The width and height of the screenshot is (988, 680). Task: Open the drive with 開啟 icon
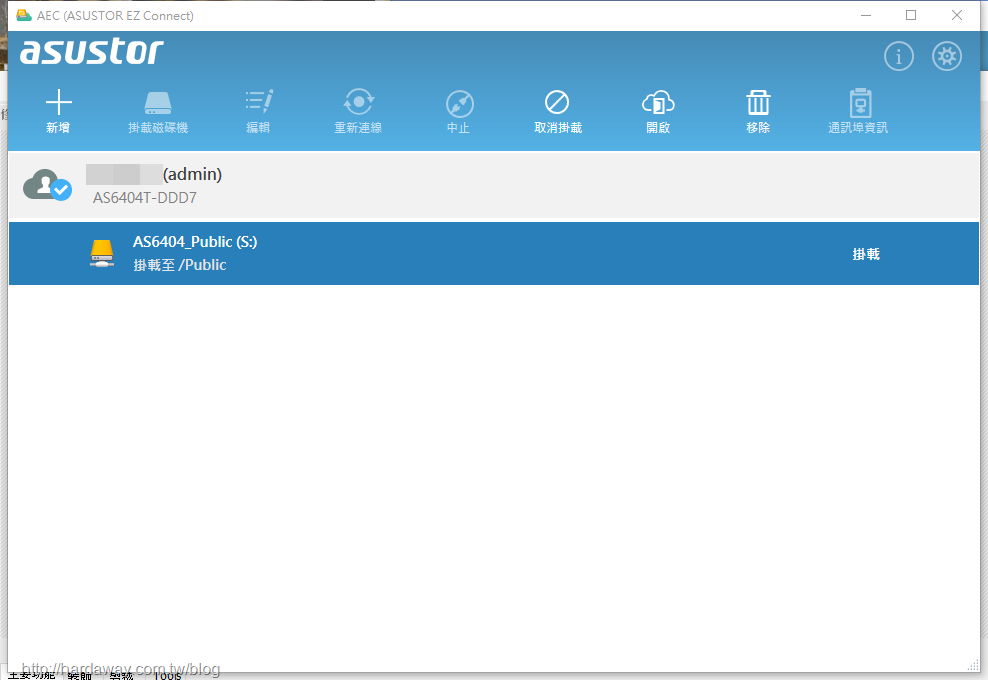click(658, 103)
